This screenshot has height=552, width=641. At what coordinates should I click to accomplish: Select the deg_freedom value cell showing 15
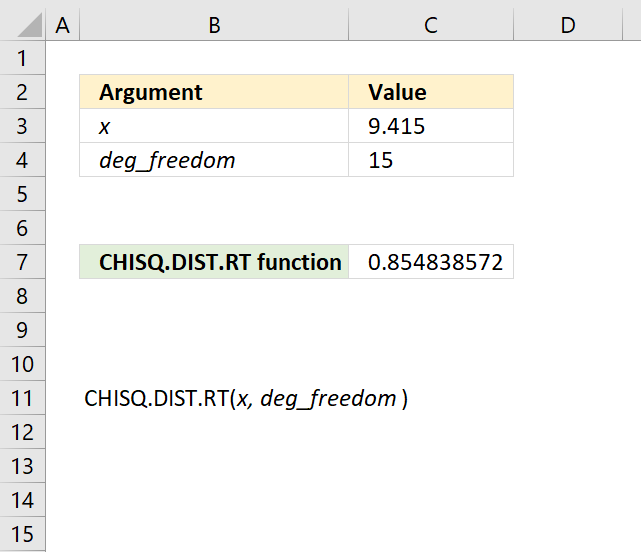431,160
